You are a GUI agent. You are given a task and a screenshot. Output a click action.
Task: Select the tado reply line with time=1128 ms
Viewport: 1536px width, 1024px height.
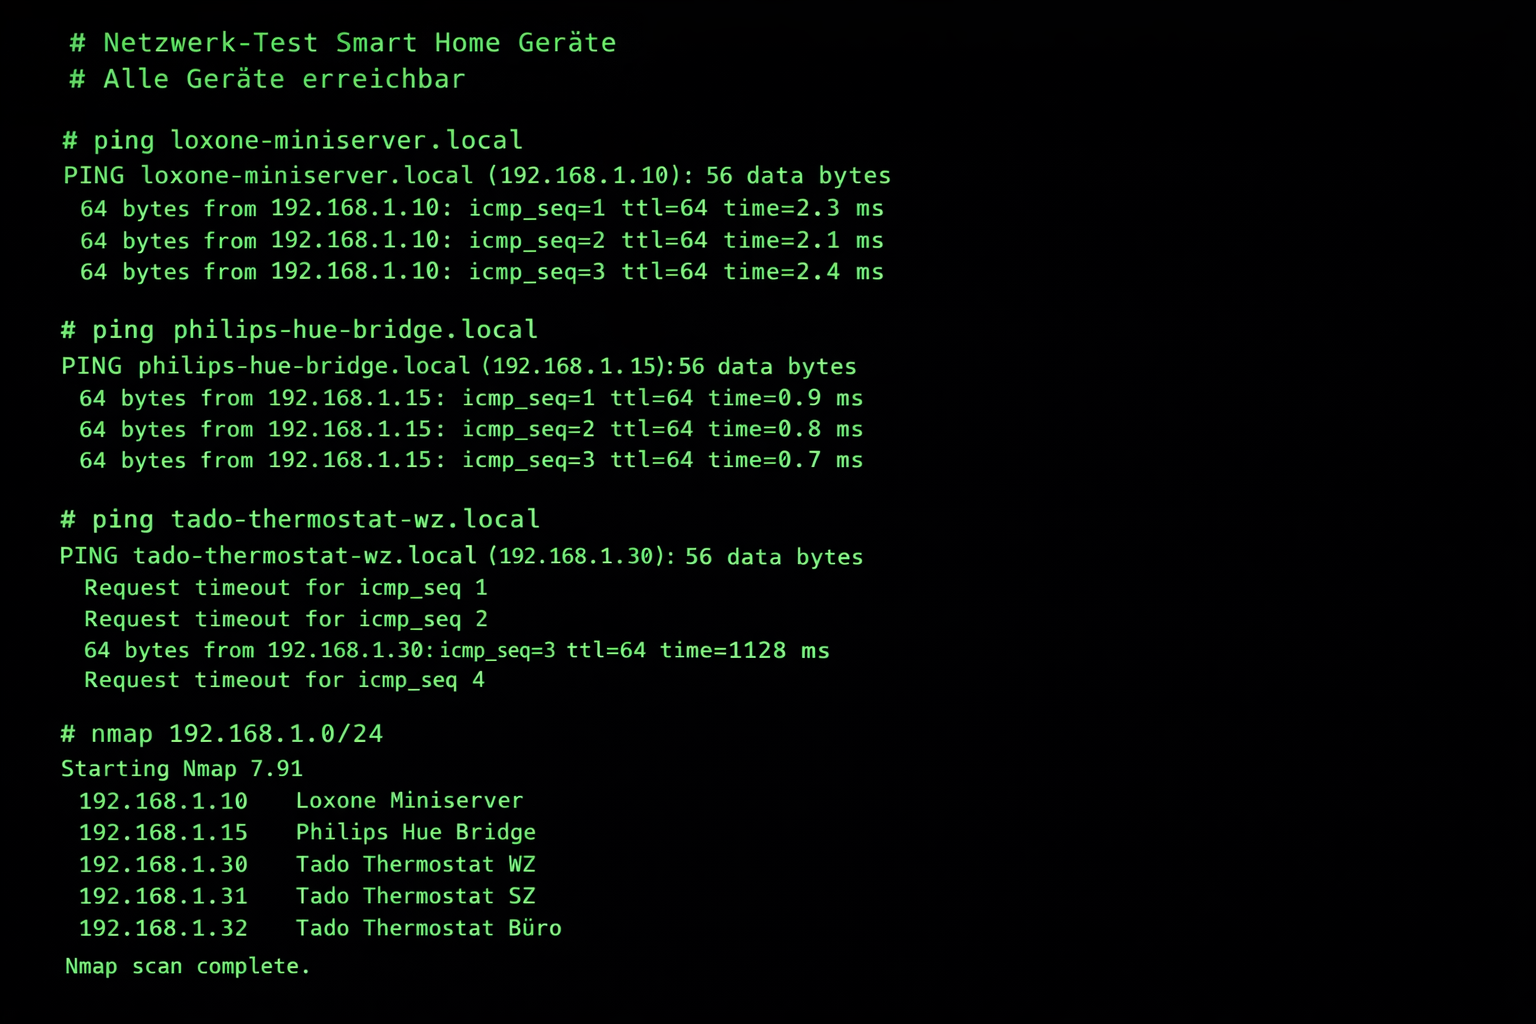pos(457,651)
